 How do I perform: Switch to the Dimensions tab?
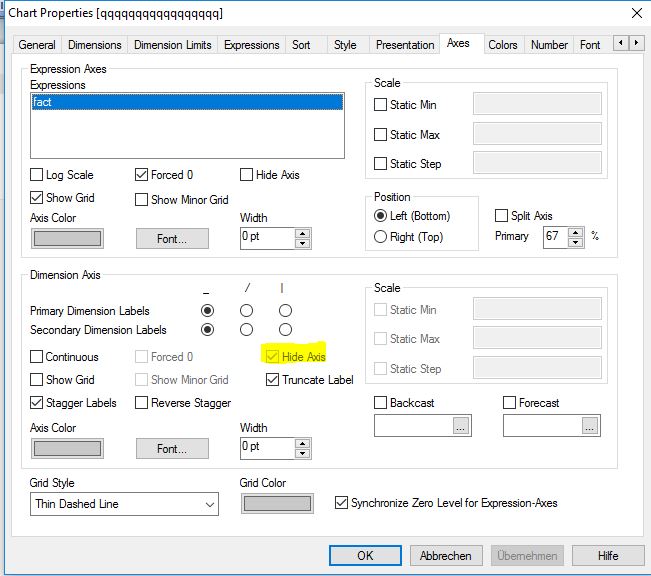click(x=95, y=45)
